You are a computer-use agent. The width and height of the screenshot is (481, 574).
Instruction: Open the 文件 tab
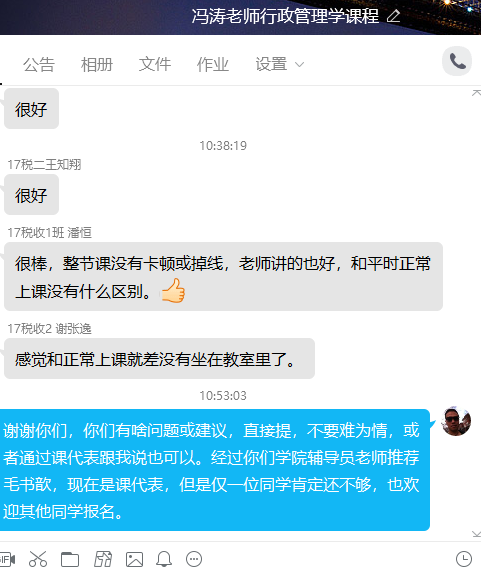(x=154, y=64)
